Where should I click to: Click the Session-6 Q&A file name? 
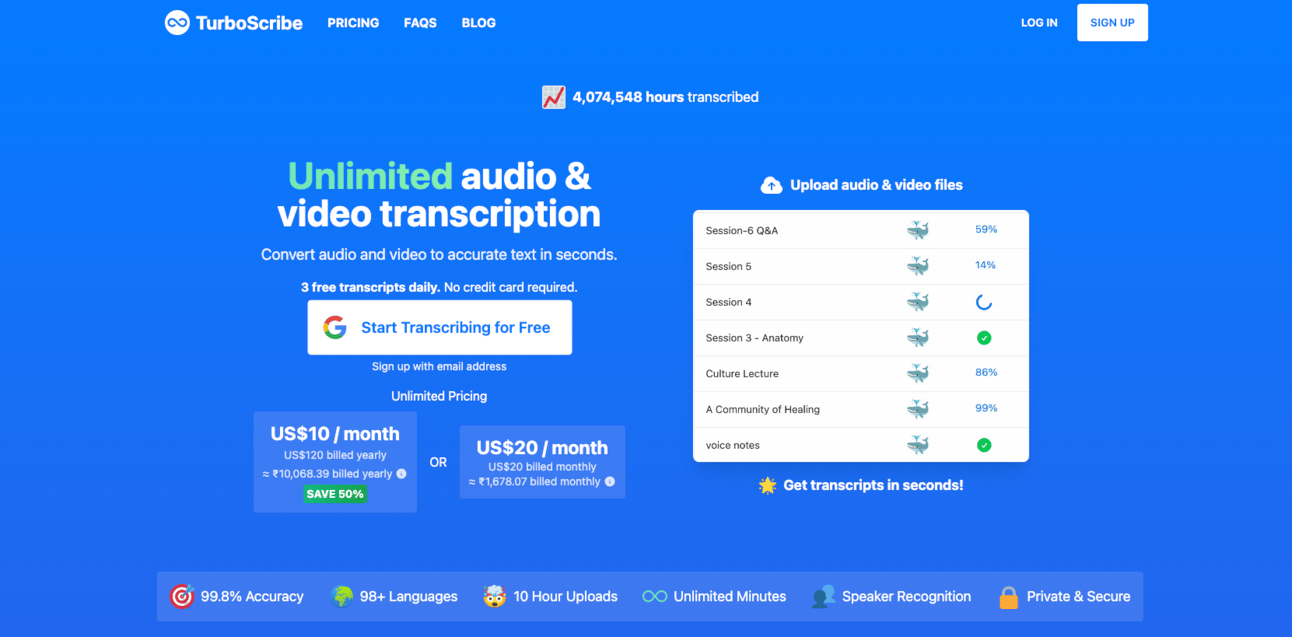tap(741, 231)
